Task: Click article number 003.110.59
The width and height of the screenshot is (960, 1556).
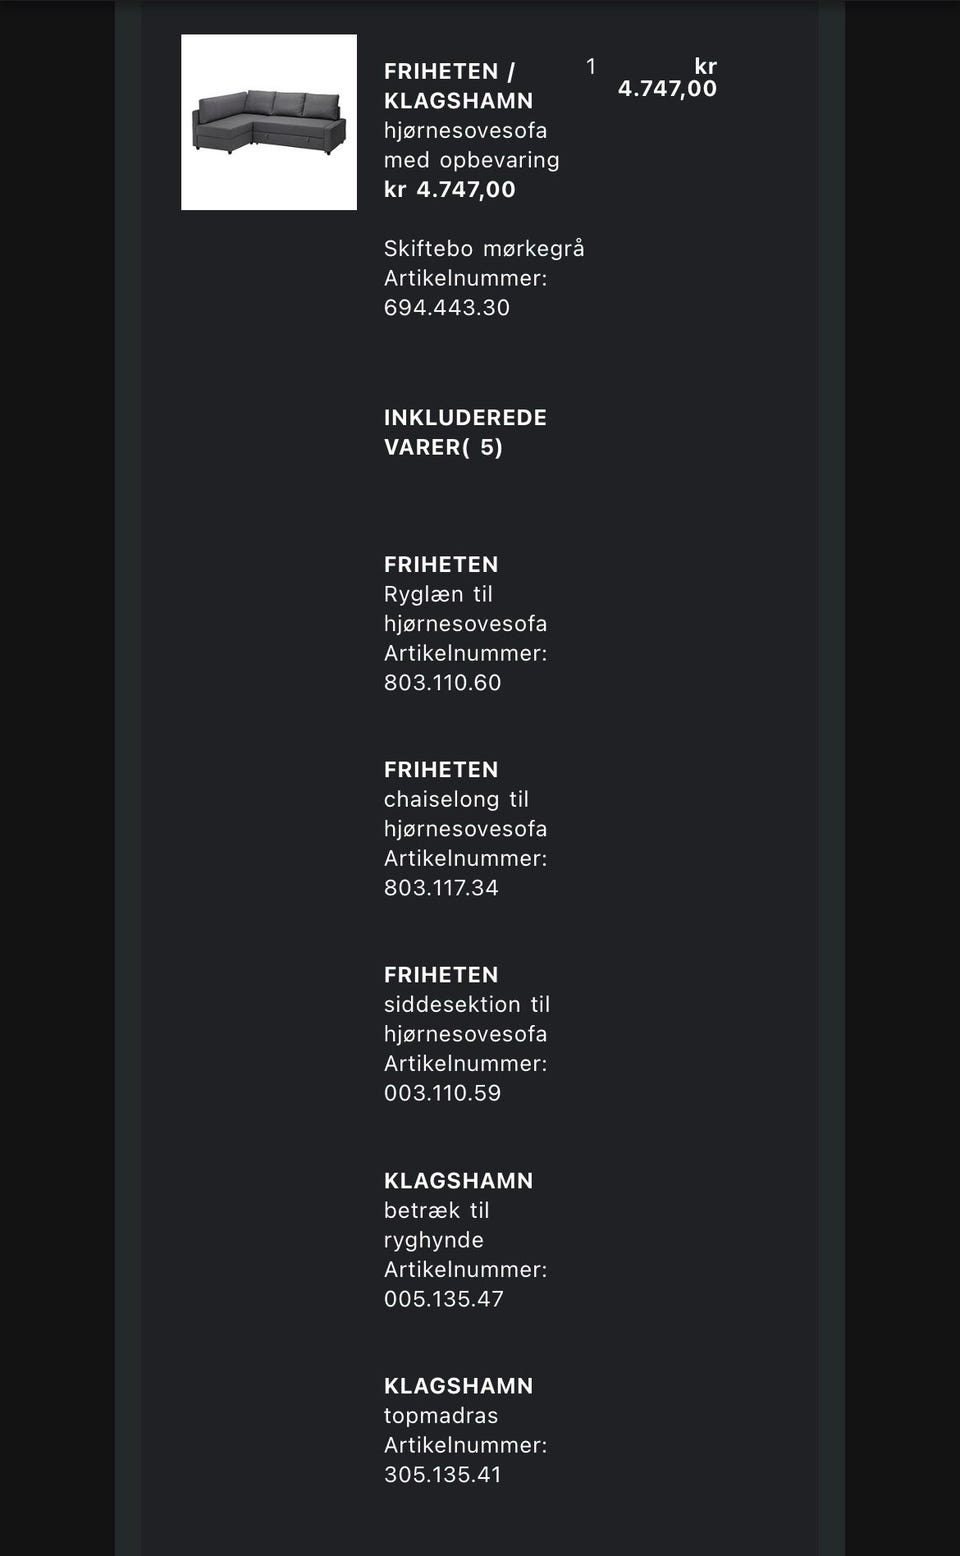Action: [442, 1092]
